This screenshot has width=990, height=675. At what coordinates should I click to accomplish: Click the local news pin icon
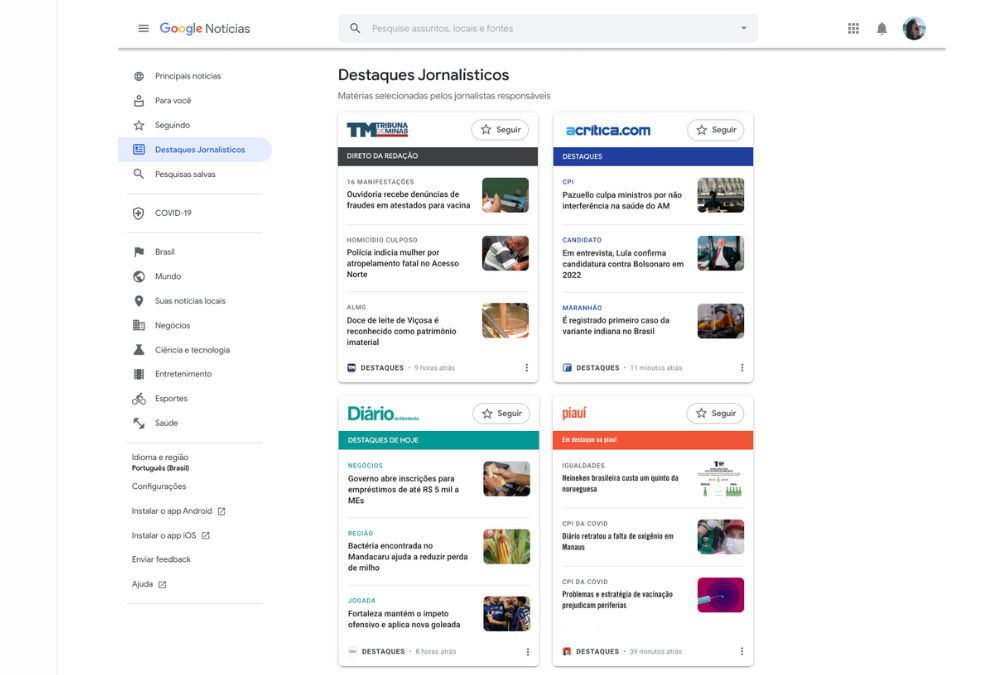click(139, 301)
